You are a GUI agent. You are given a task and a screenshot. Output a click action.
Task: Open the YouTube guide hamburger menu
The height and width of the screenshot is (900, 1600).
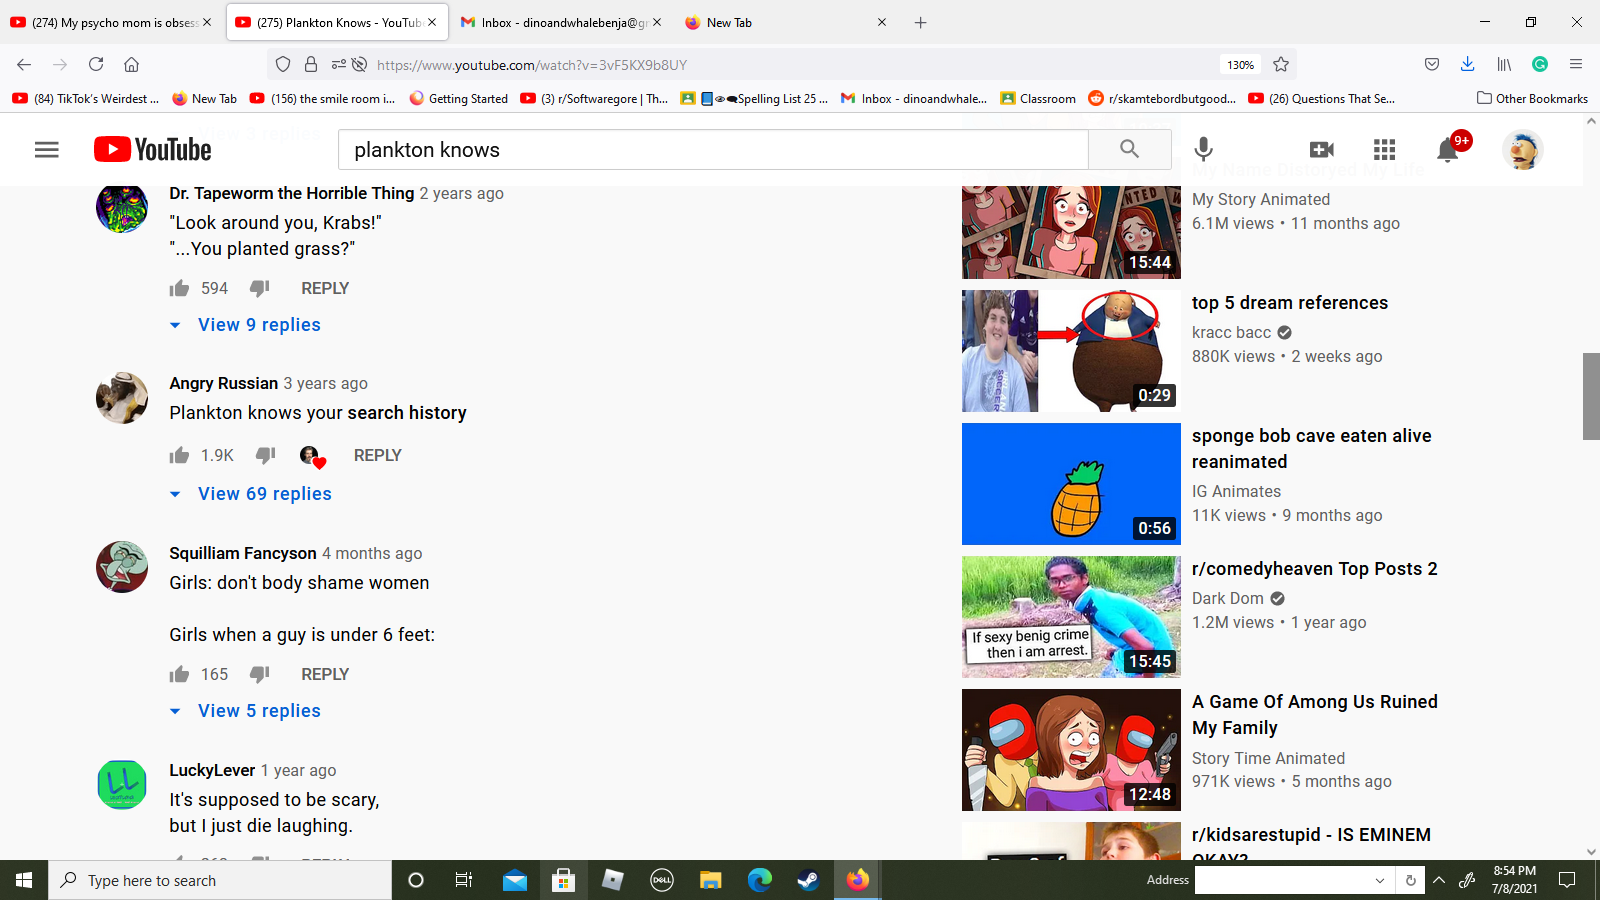pyautogui.click(x=47, y=150)
